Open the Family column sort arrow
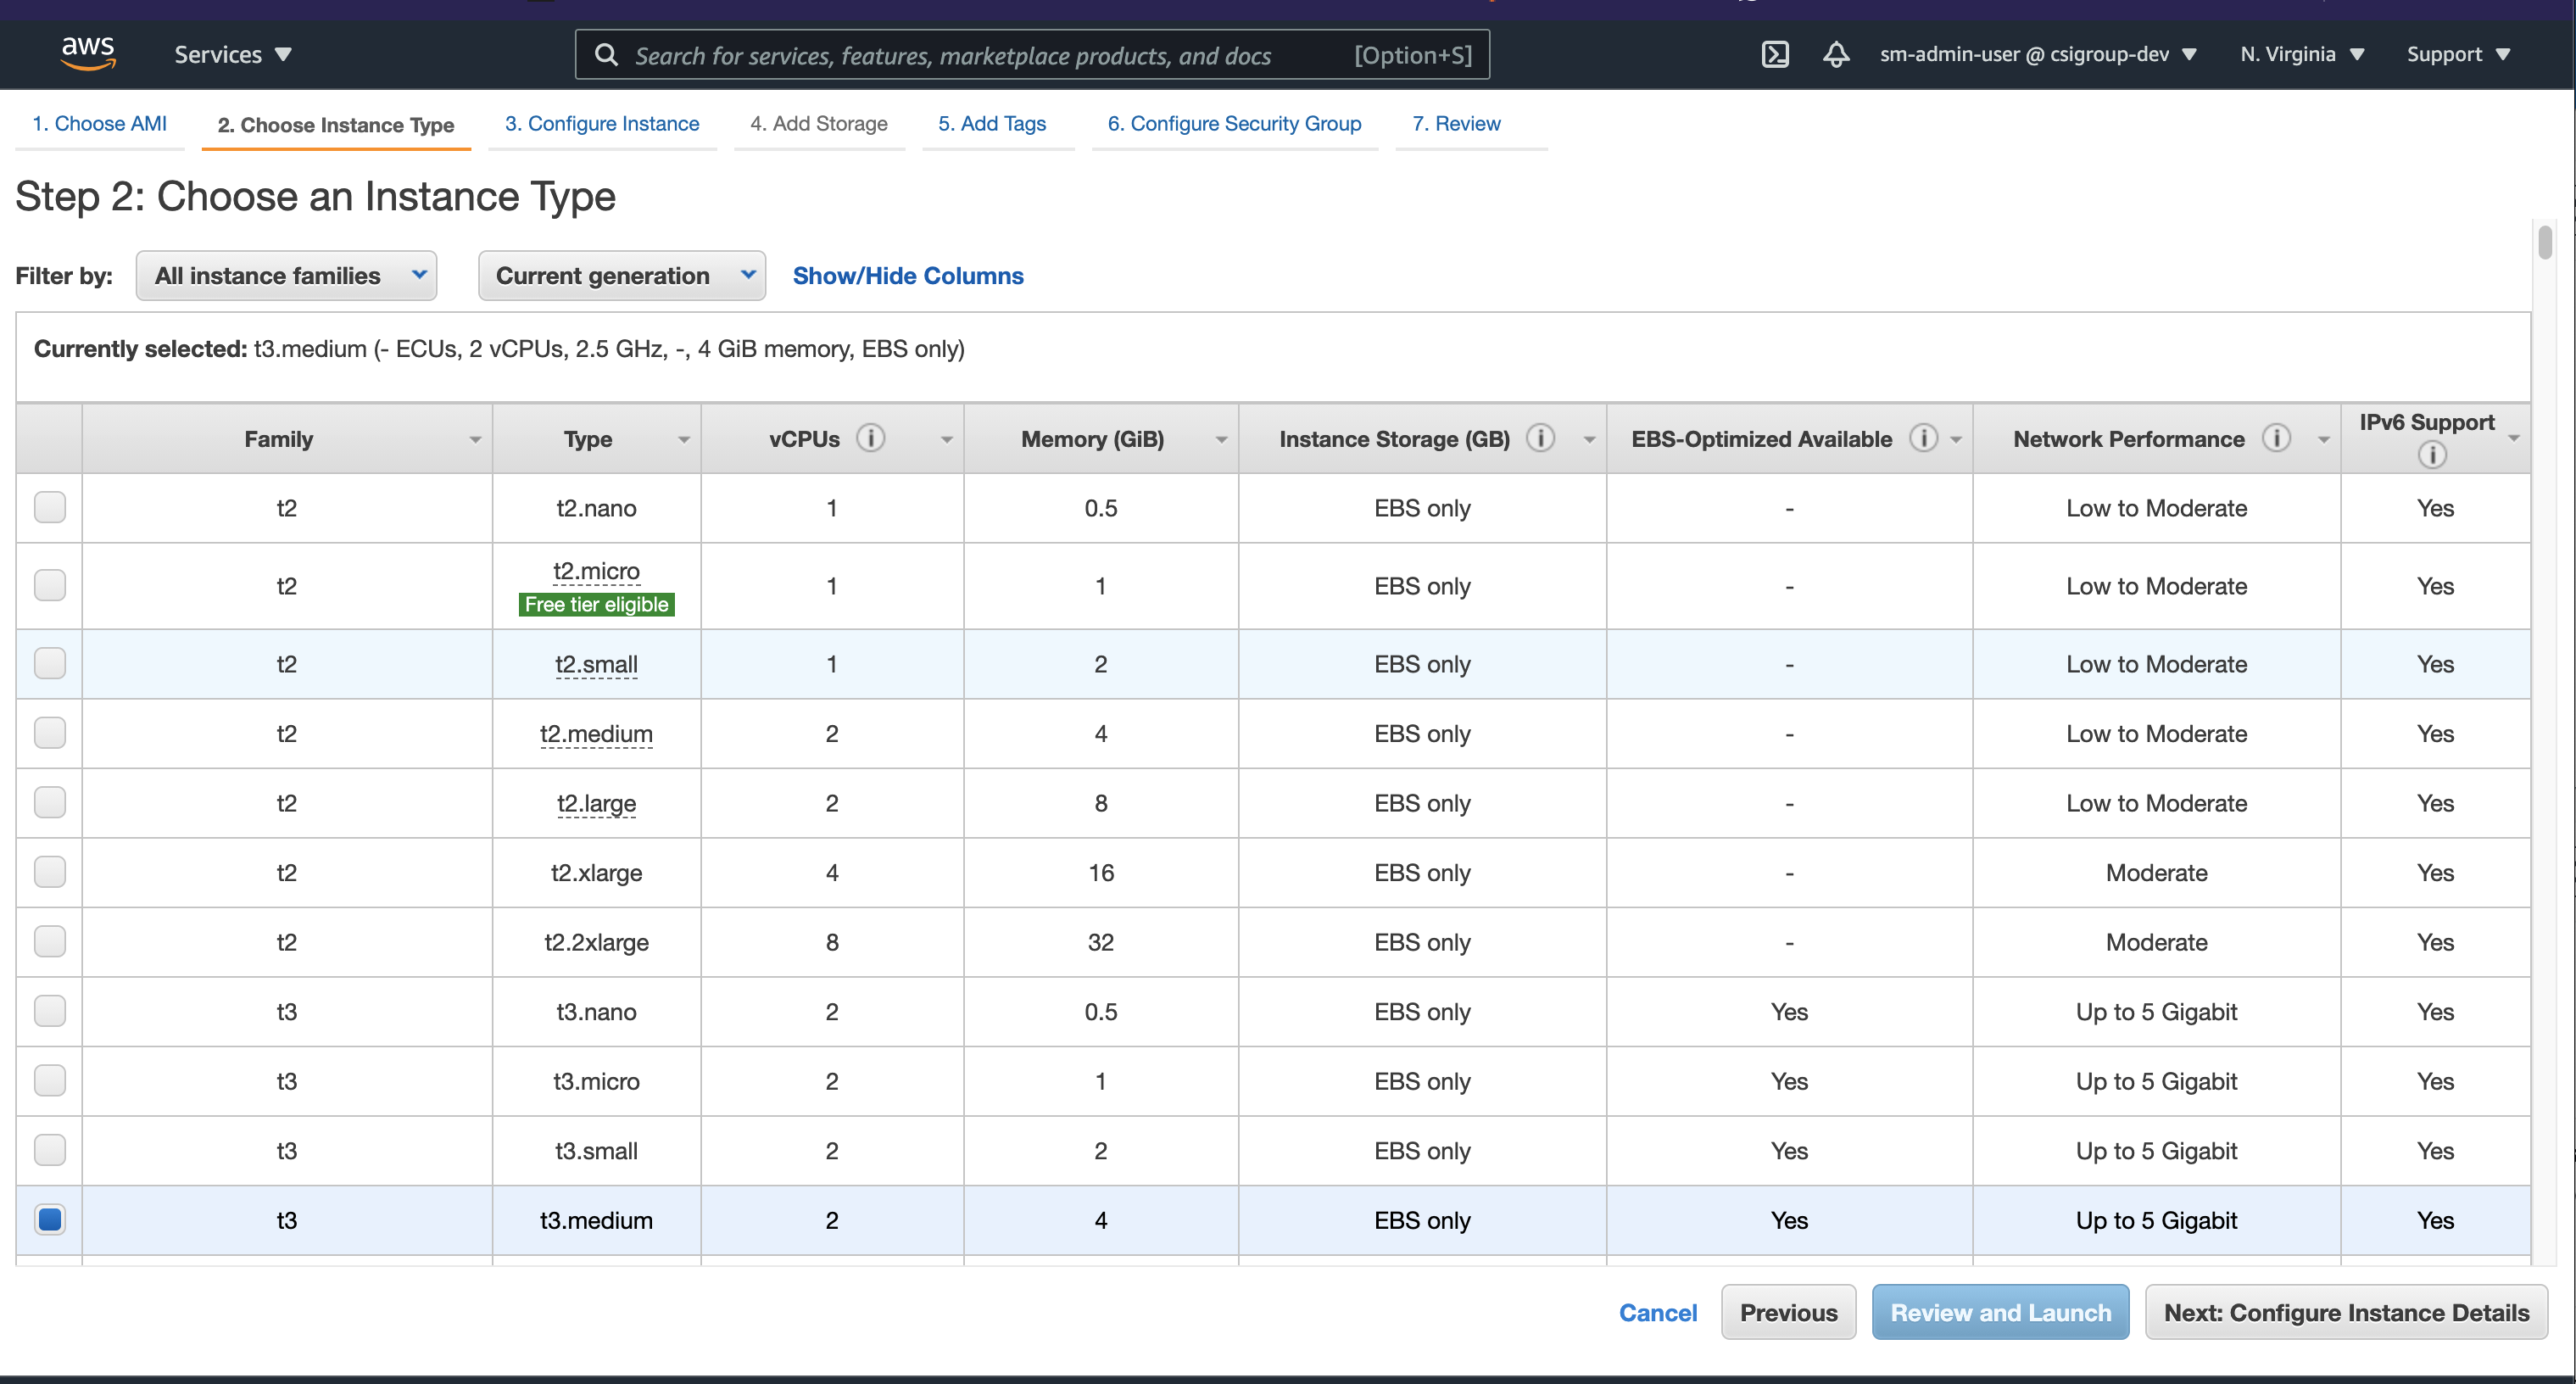Viewport: 2576px width, 1384px height. 475,440
